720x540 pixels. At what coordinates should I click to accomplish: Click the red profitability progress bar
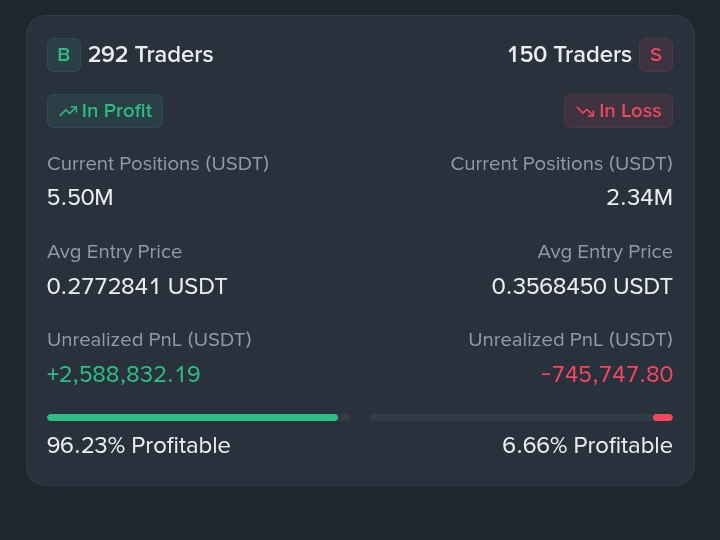pos(521,417)
